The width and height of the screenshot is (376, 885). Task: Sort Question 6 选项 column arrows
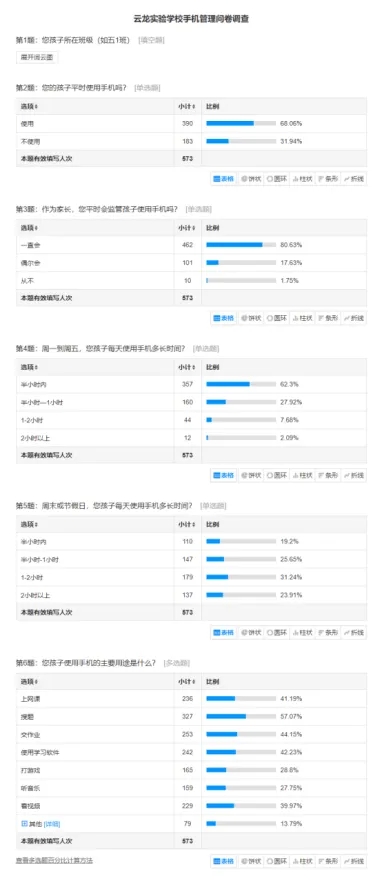(37, 681)
